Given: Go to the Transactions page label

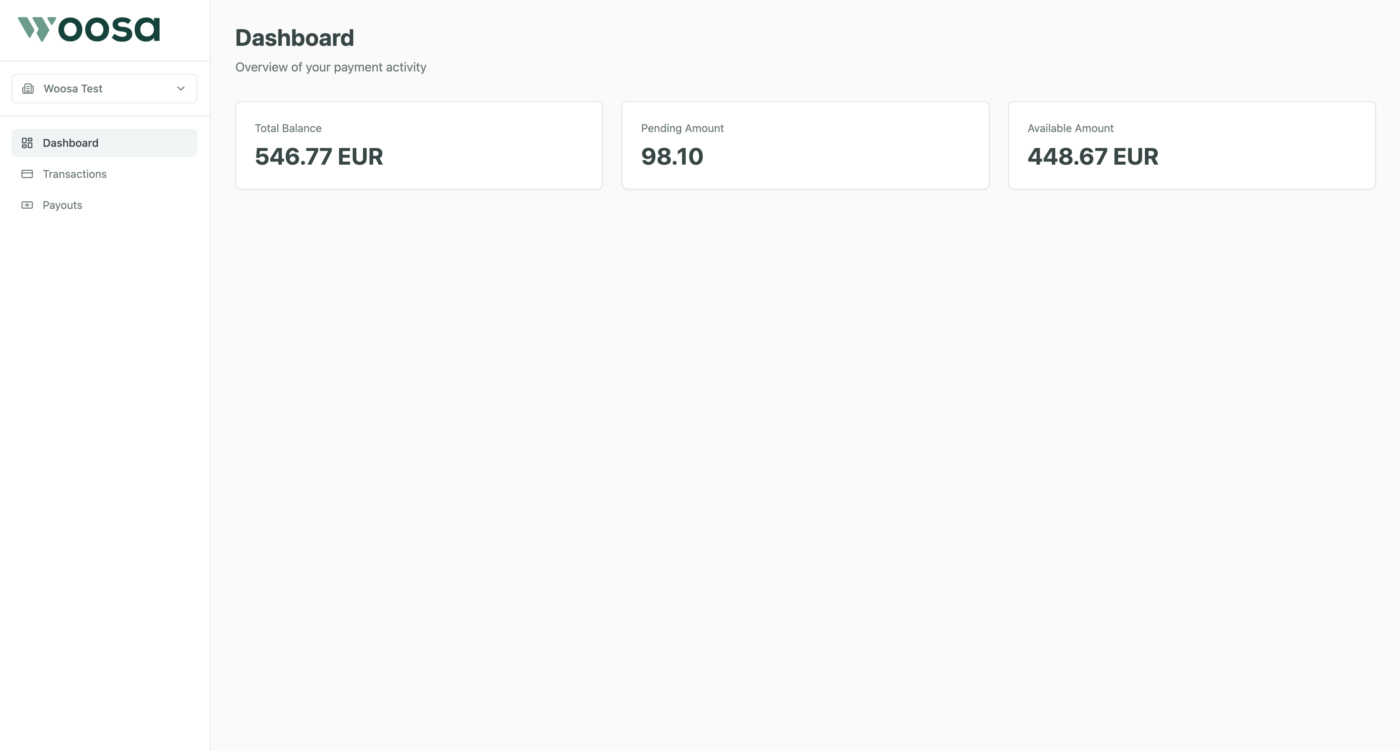Looking at the screenshot, I should (74, 174).
